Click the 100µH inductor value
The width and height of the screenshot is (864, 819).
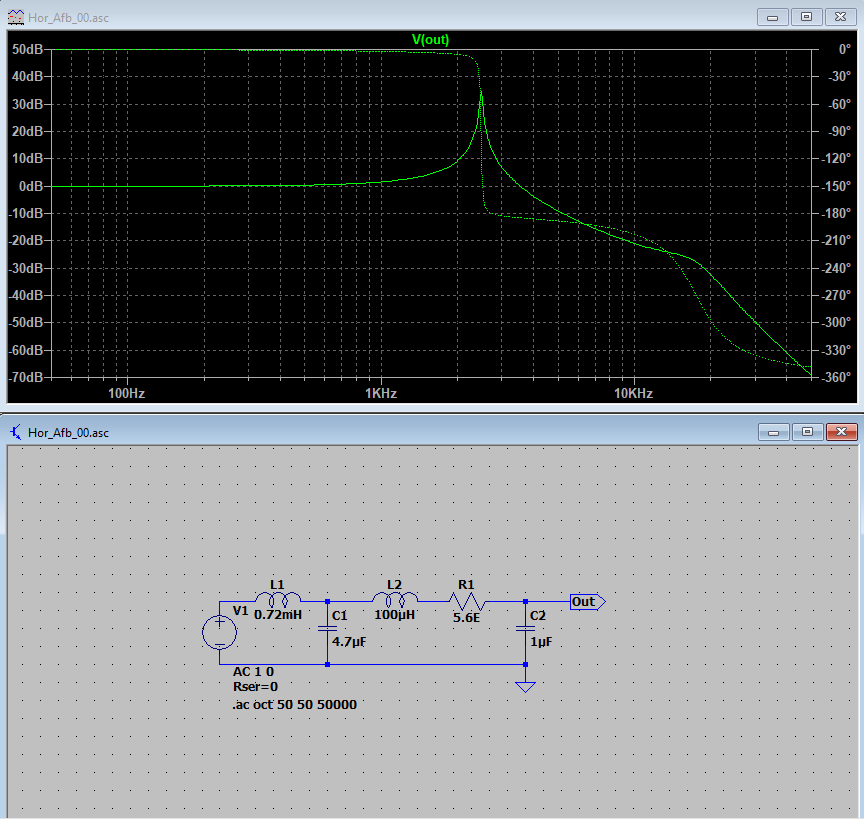coord(395,615)
